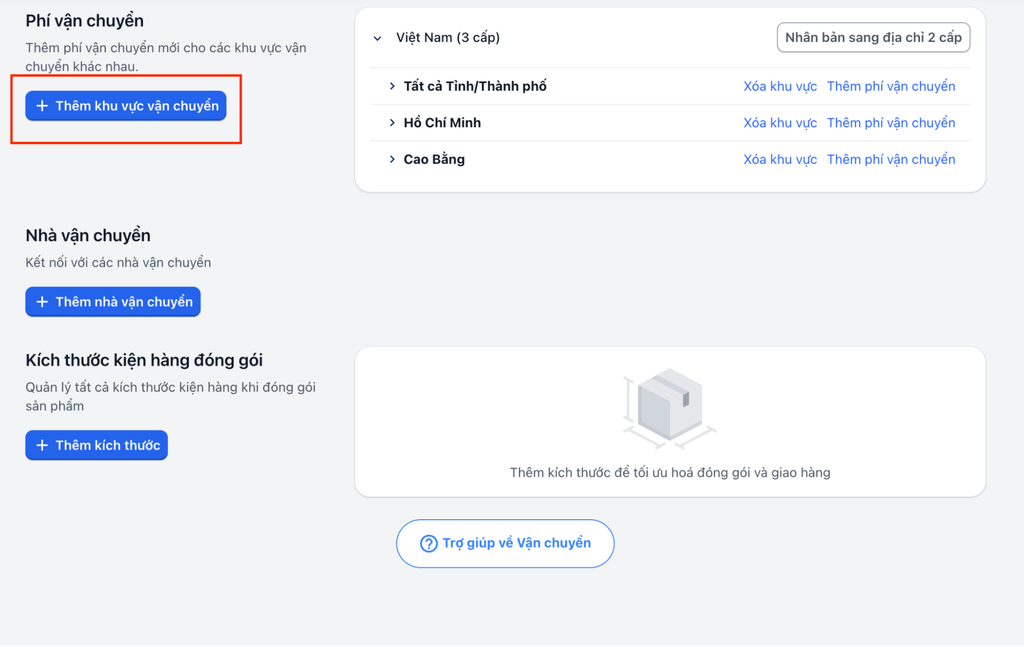Open Trợ giúp về Vận chuyển help
Image resolution: width=1024 pixels, height=647 pixels.
[x=505, y=544]
